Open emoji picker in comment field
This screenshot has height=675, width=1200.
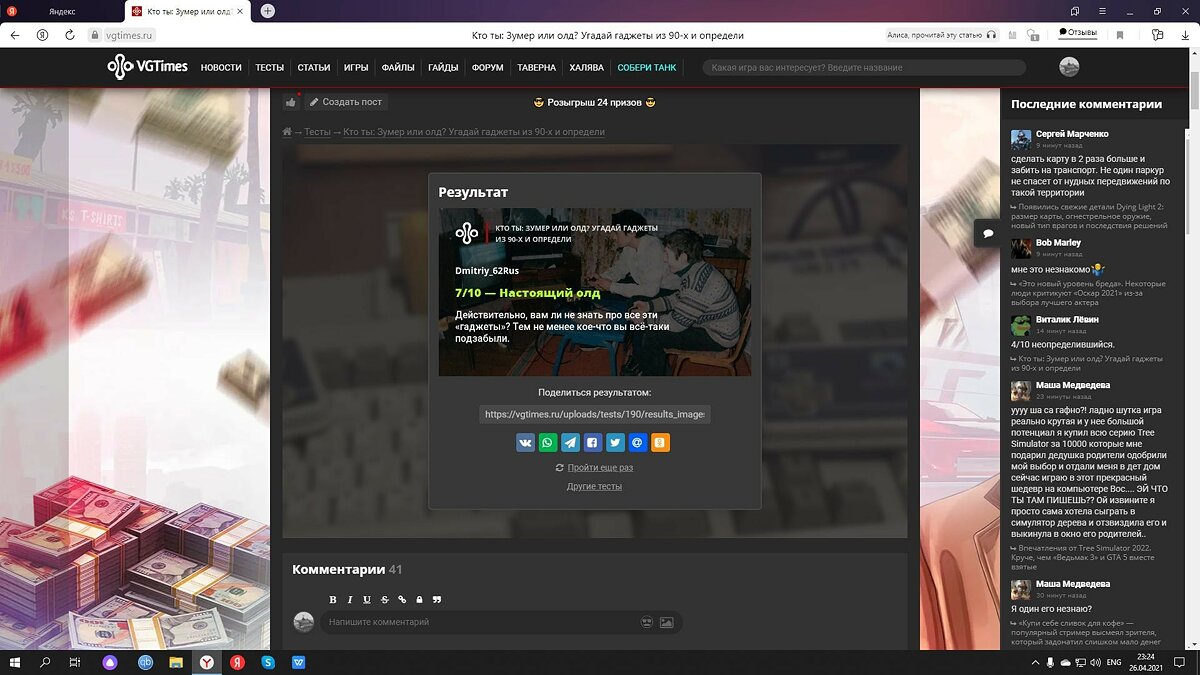(x=647, y=622)
